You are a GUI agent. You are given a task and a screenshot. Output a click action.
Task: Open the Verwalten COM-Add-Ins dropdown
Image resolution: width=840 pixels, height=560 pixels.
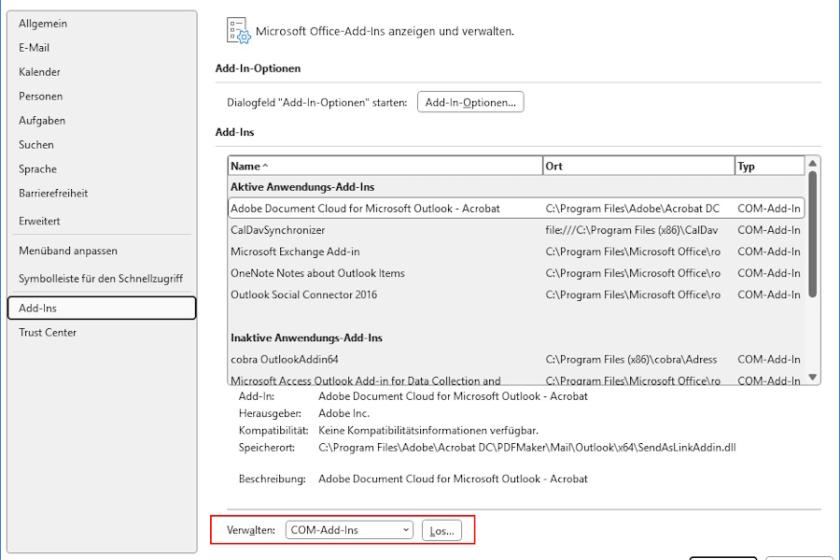[x=349, y=530]
